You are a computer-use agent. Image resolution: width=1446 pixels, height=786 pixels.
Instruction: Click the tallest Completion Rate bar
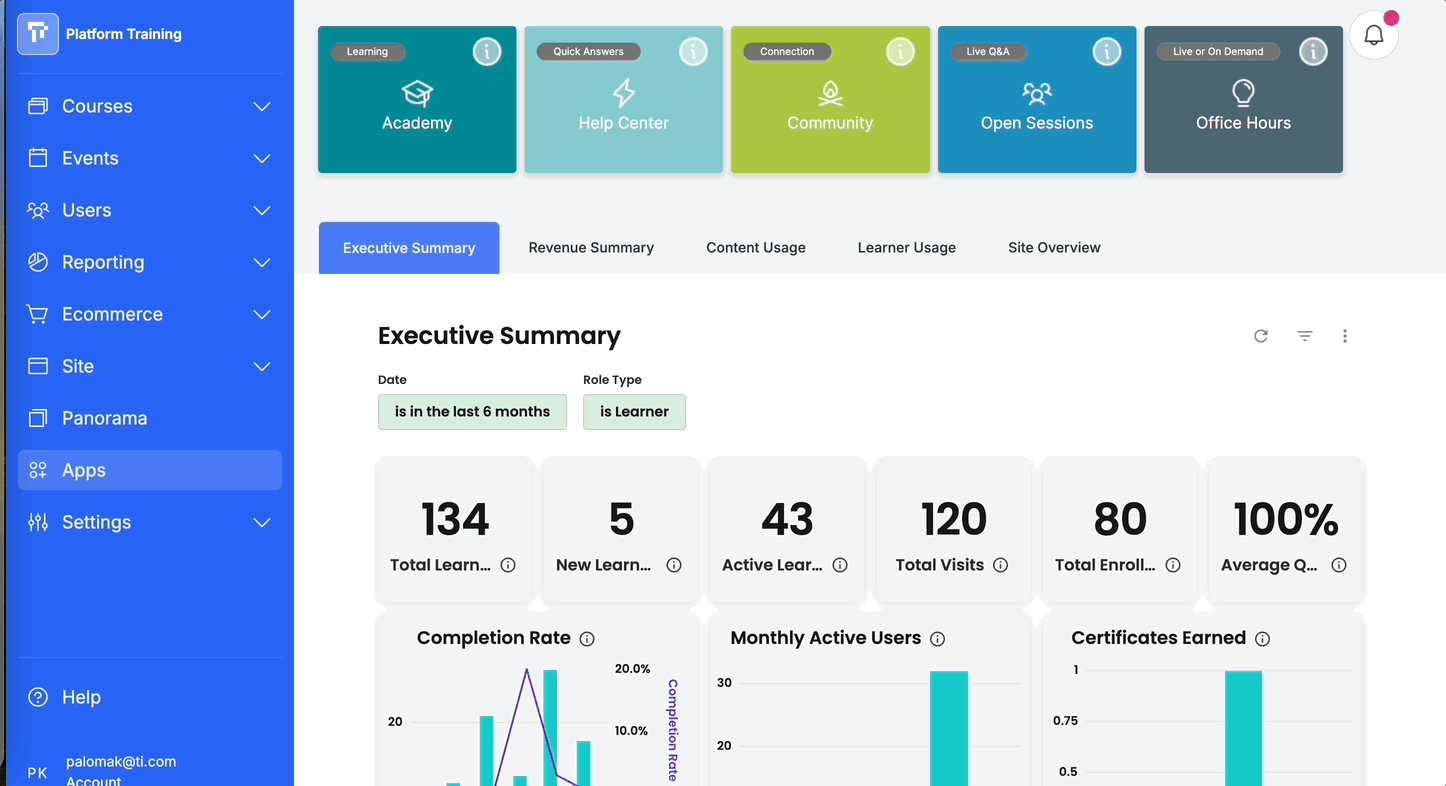pyautogui.click(x=550, y=727)
